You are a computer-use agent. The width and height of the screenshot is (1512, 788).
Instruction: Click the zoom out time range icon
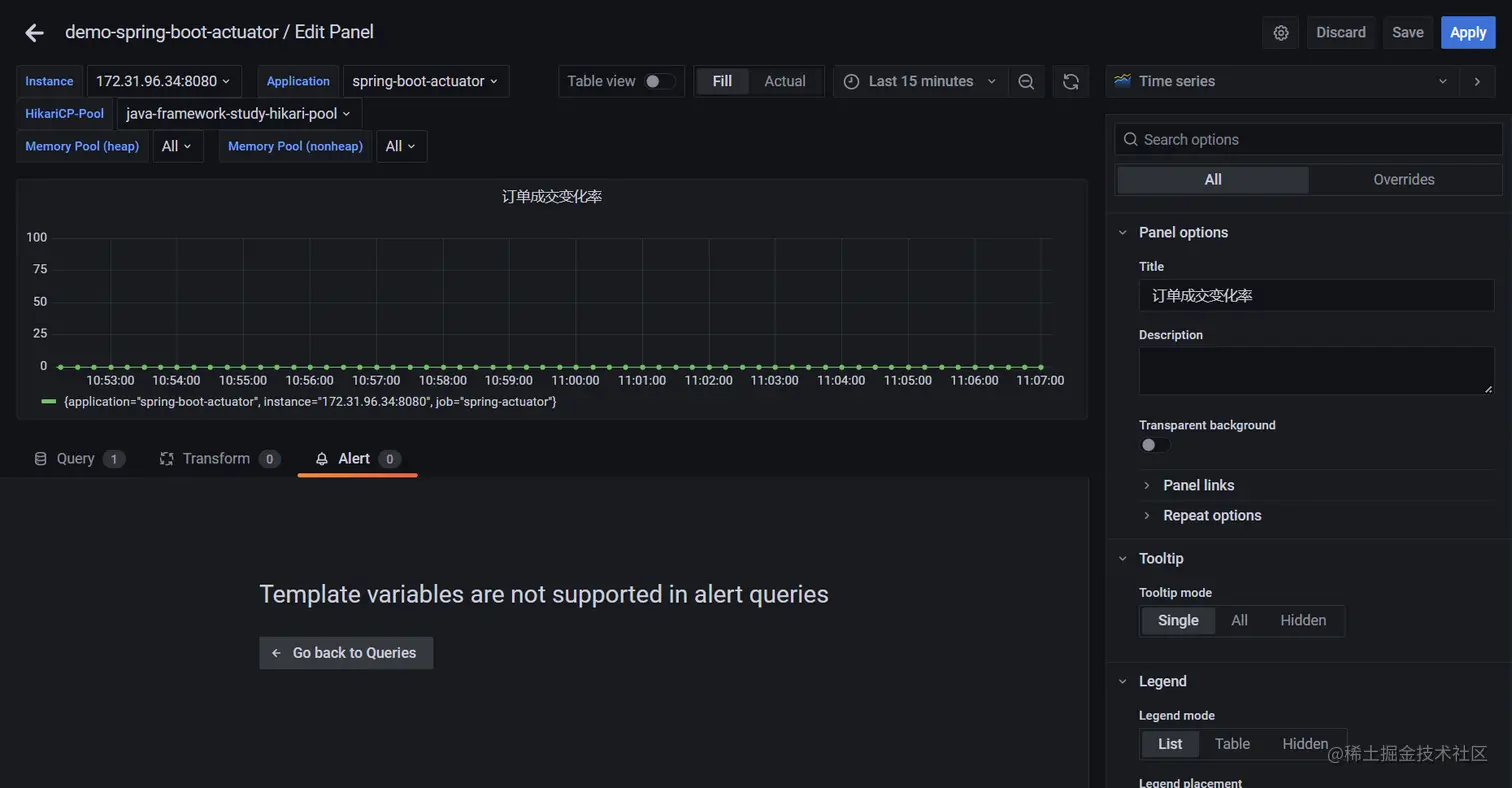point(1026,82)
